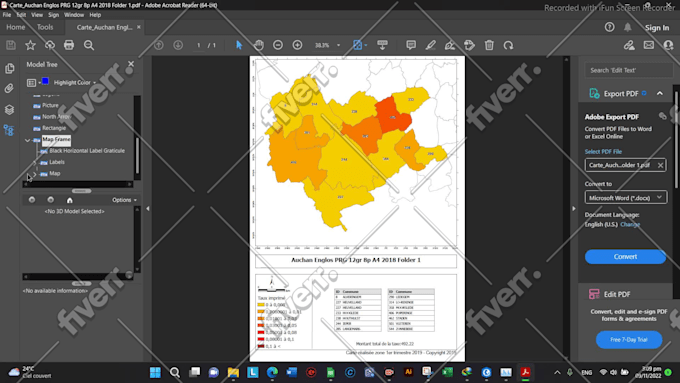
Task: Go to previous page arrow
Action: pos(159,45)
